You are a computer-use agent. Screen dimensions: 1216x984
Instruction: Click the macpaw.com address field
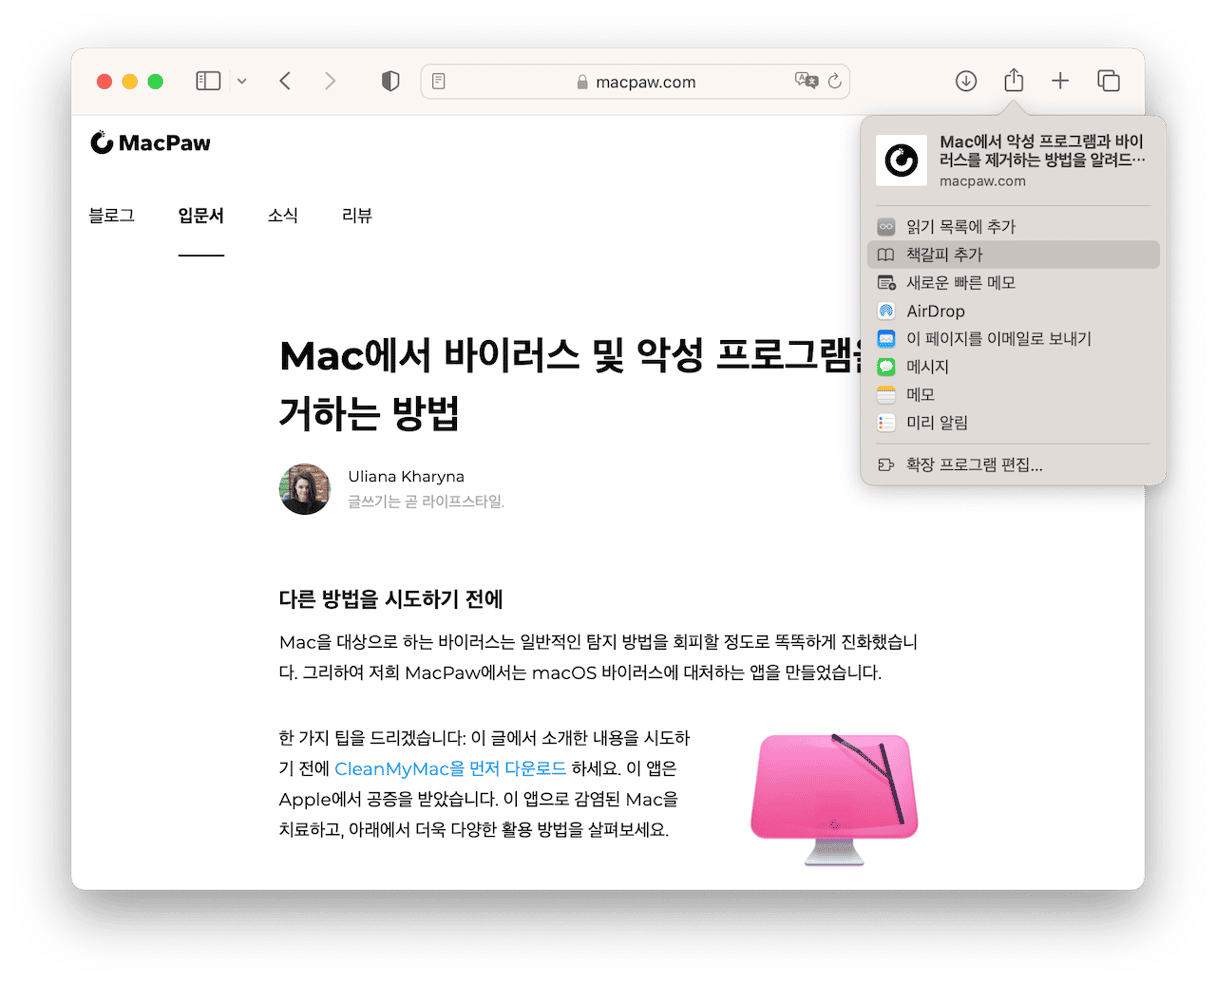(x=635, y=81)
